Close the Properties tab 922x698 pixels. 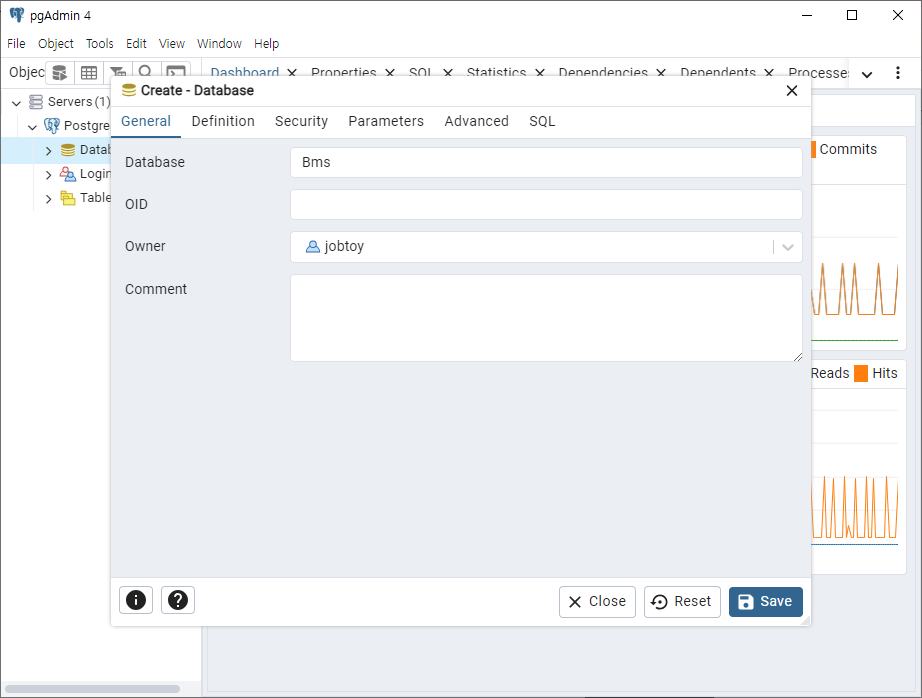(x=389, y=72)
